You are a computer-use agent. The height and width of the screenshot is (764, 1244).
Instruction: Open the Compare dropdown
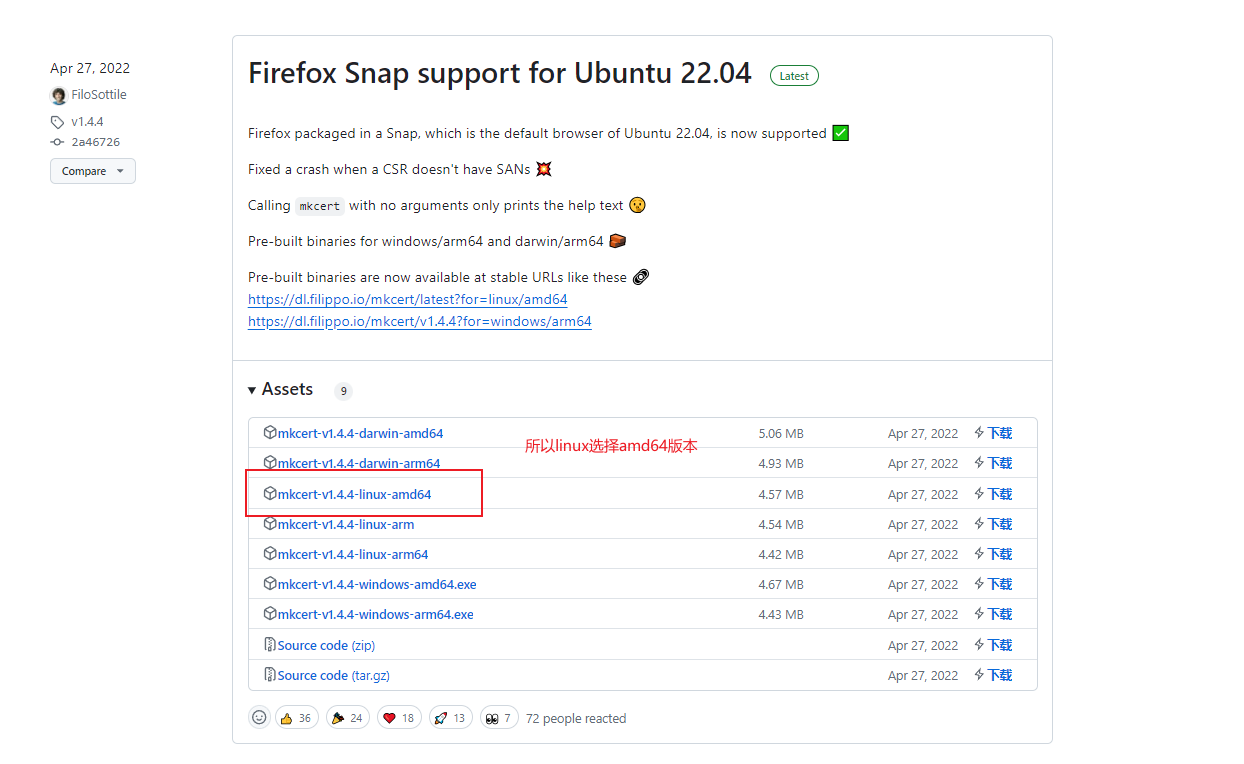[x=93, y=171]
